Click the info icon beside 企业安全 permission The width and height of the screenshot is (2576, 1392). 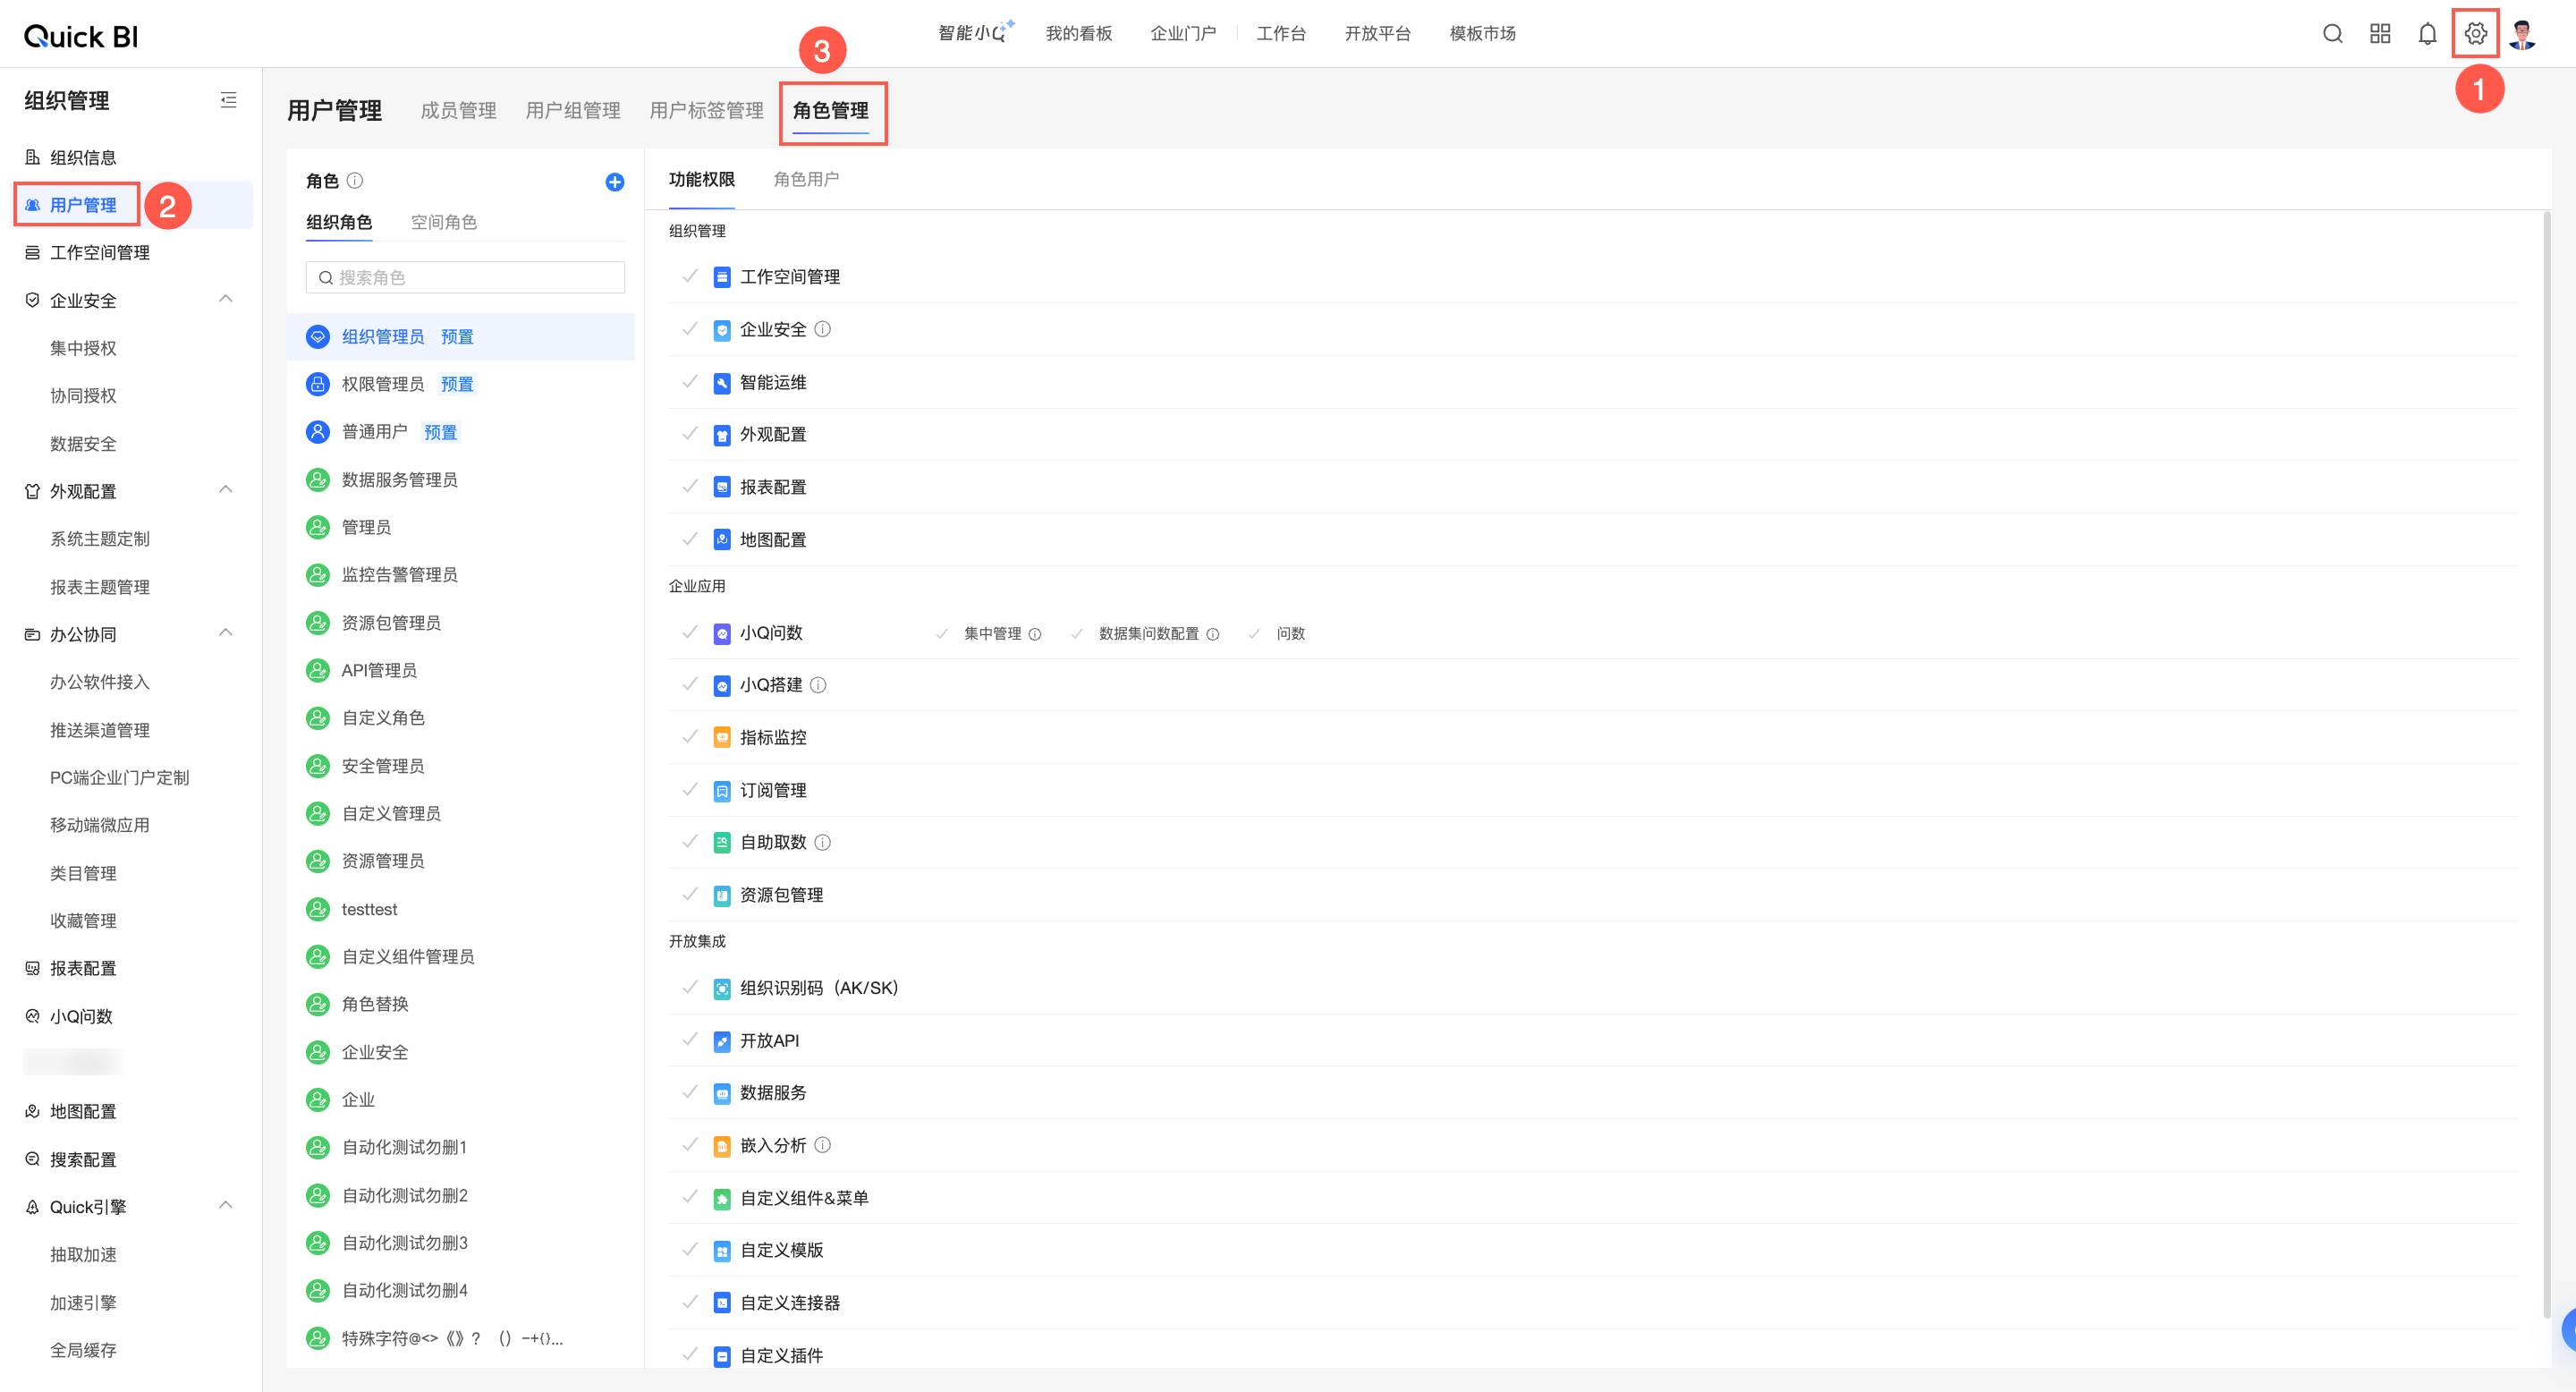pos(822,329)
